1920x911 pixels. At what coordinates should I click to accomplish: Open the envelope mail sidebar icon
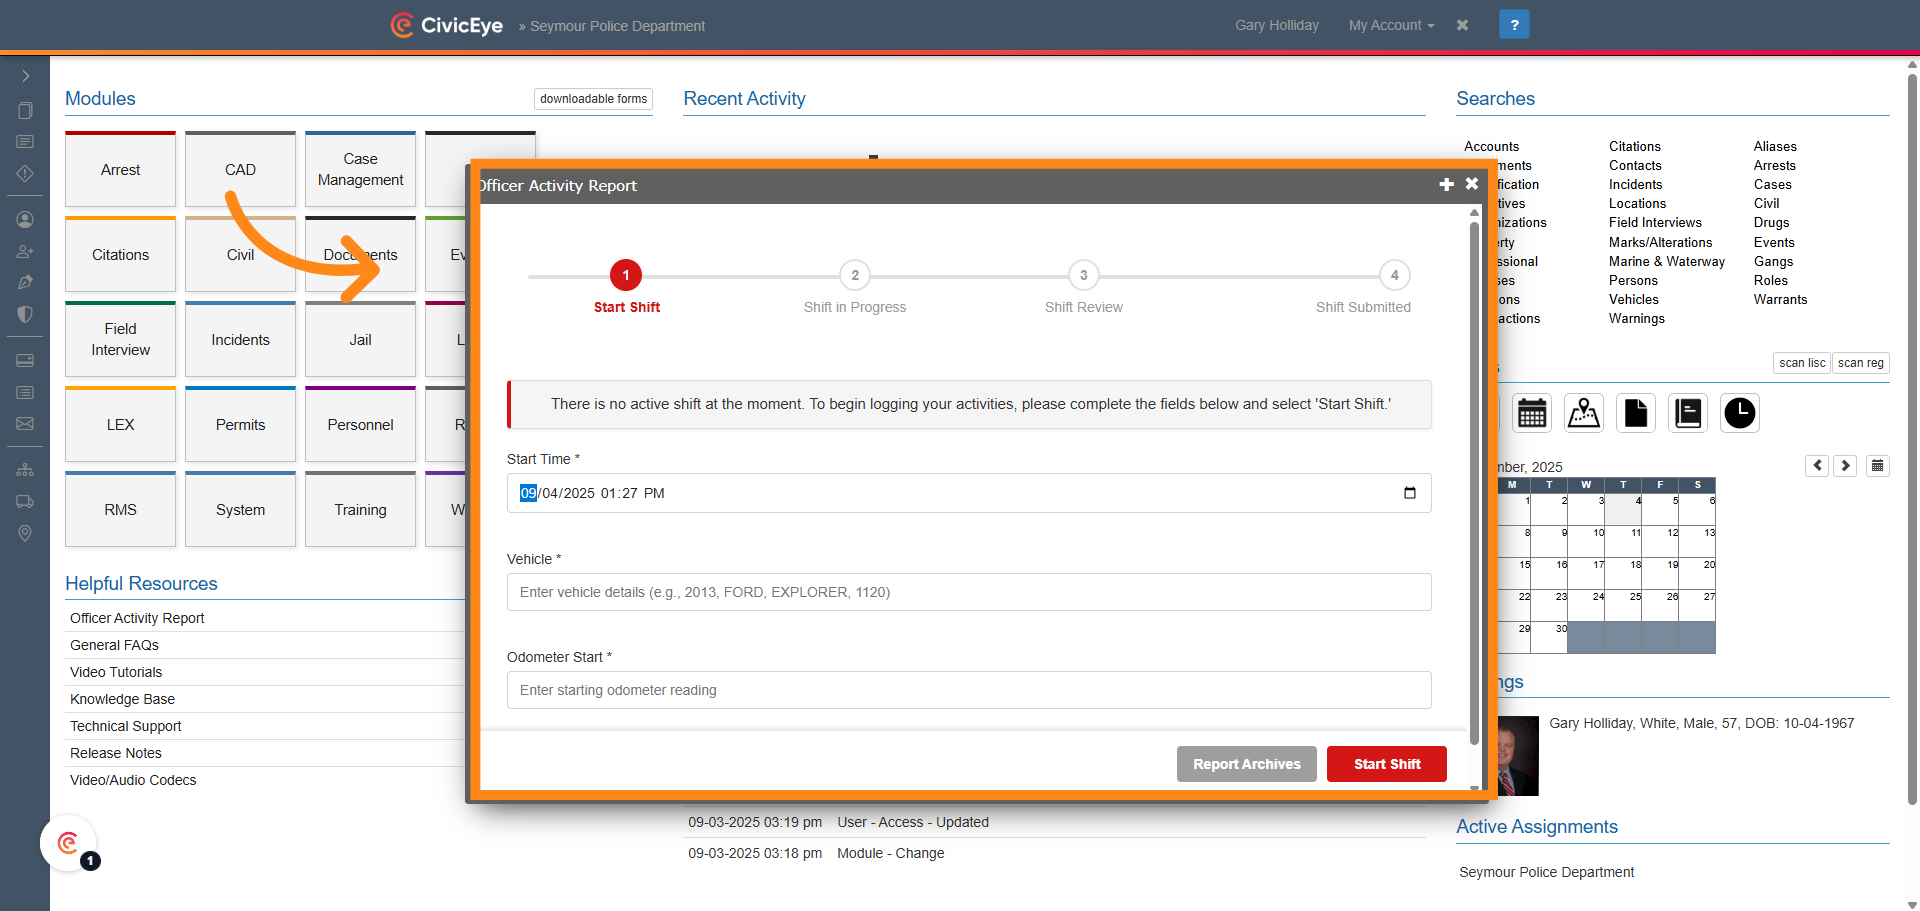[25, 424]
